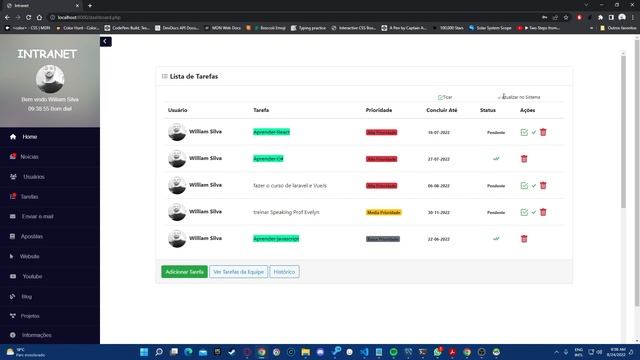Open Visual Studio Code from the taskbar
Viewport: 640px width, 360px height.
tap(364, 352)
